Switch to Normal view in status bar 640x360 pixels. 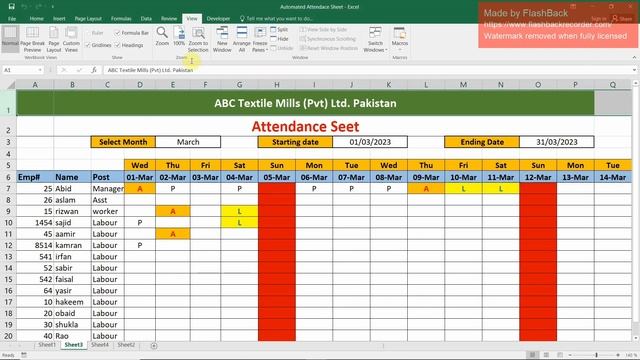click(532, 355)
